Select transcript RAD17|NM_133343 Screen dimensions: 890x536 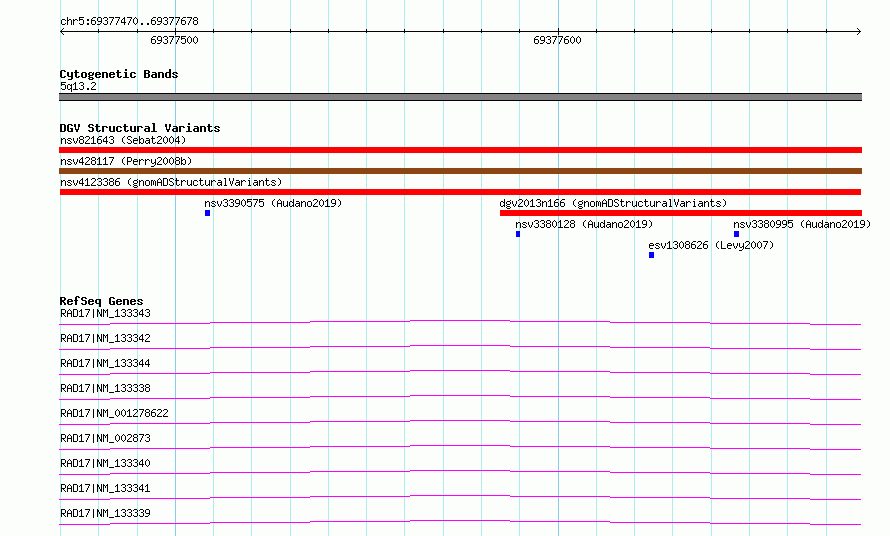pos(106,313)
